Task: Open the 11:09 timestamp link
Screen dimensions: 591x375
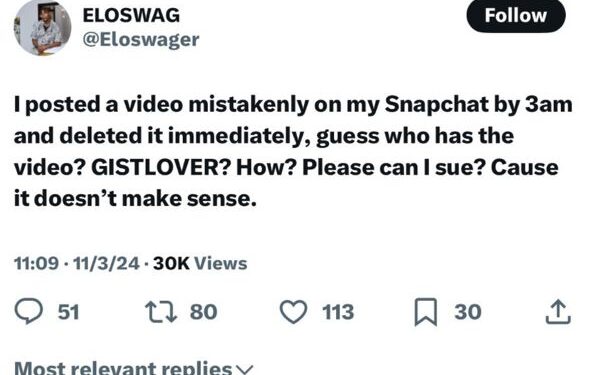Action: [36, 263]
